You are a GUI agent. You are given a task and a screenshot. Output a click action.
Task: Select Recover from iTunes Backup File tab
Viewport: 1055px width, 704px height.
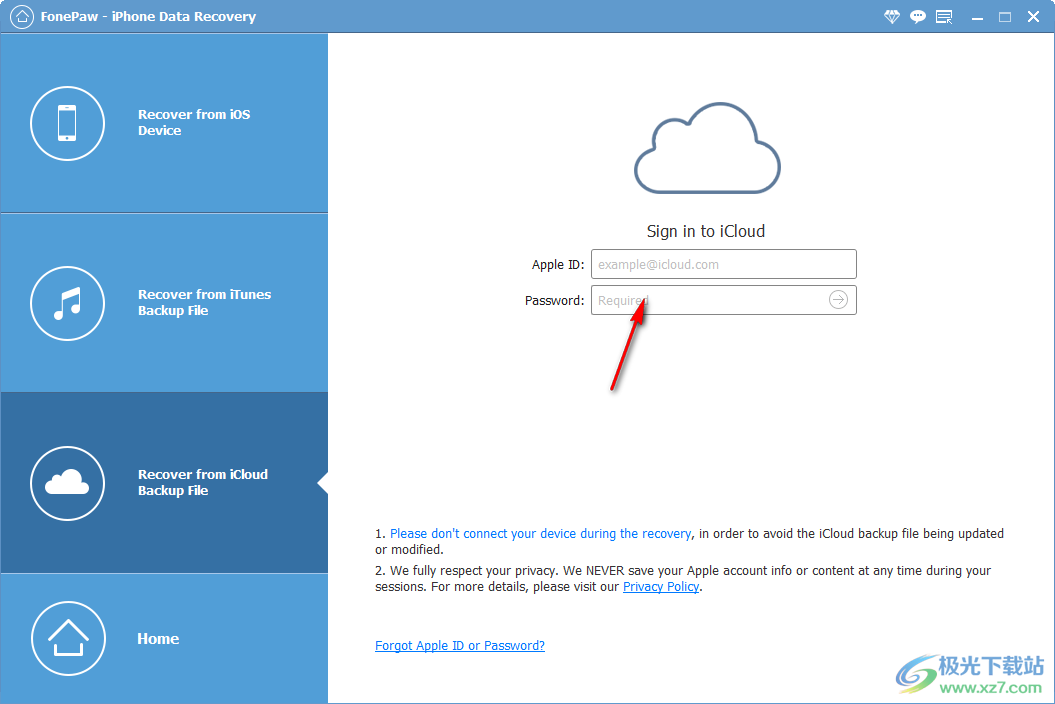pyautogui.click(x=204, y=303)
